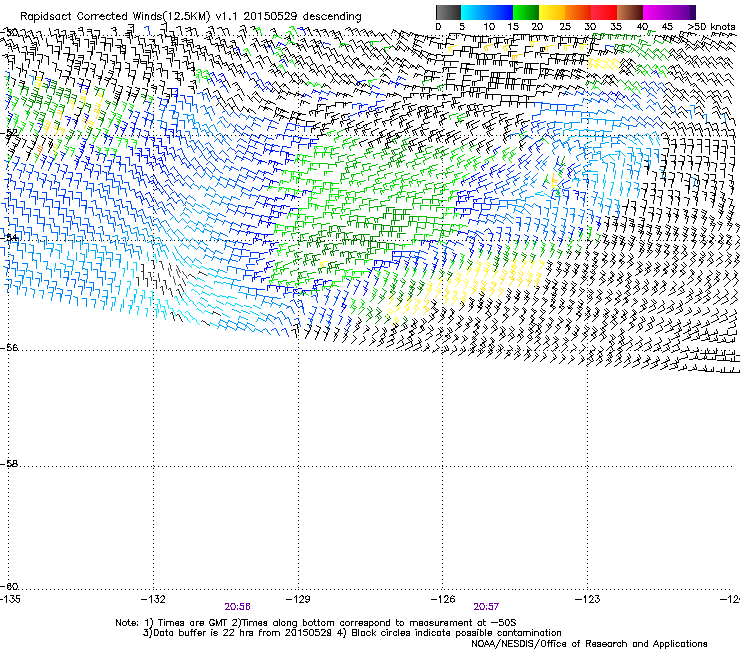Click the legend tick label 40
Viewport: 740px width, 650px height.
(642, 27)
